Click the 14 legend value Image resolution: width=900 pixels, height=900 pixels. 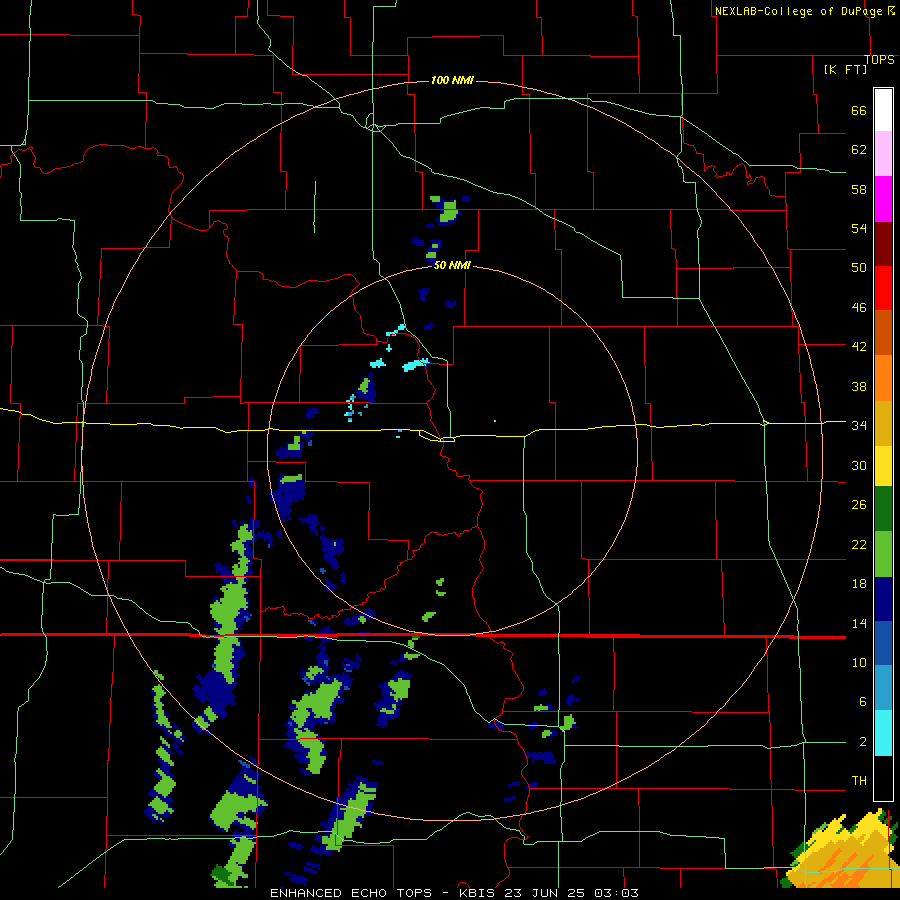click(859, 623)
